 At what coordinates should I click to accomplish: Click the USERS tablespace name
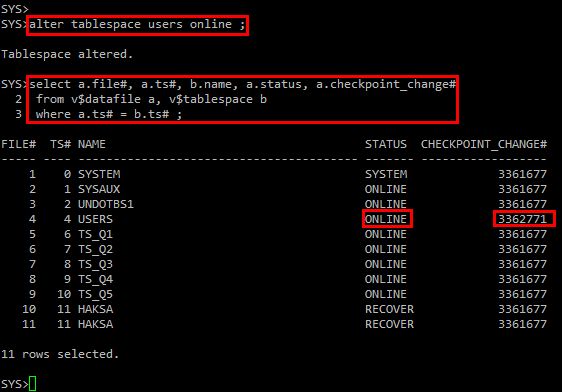tap(95, 219)
